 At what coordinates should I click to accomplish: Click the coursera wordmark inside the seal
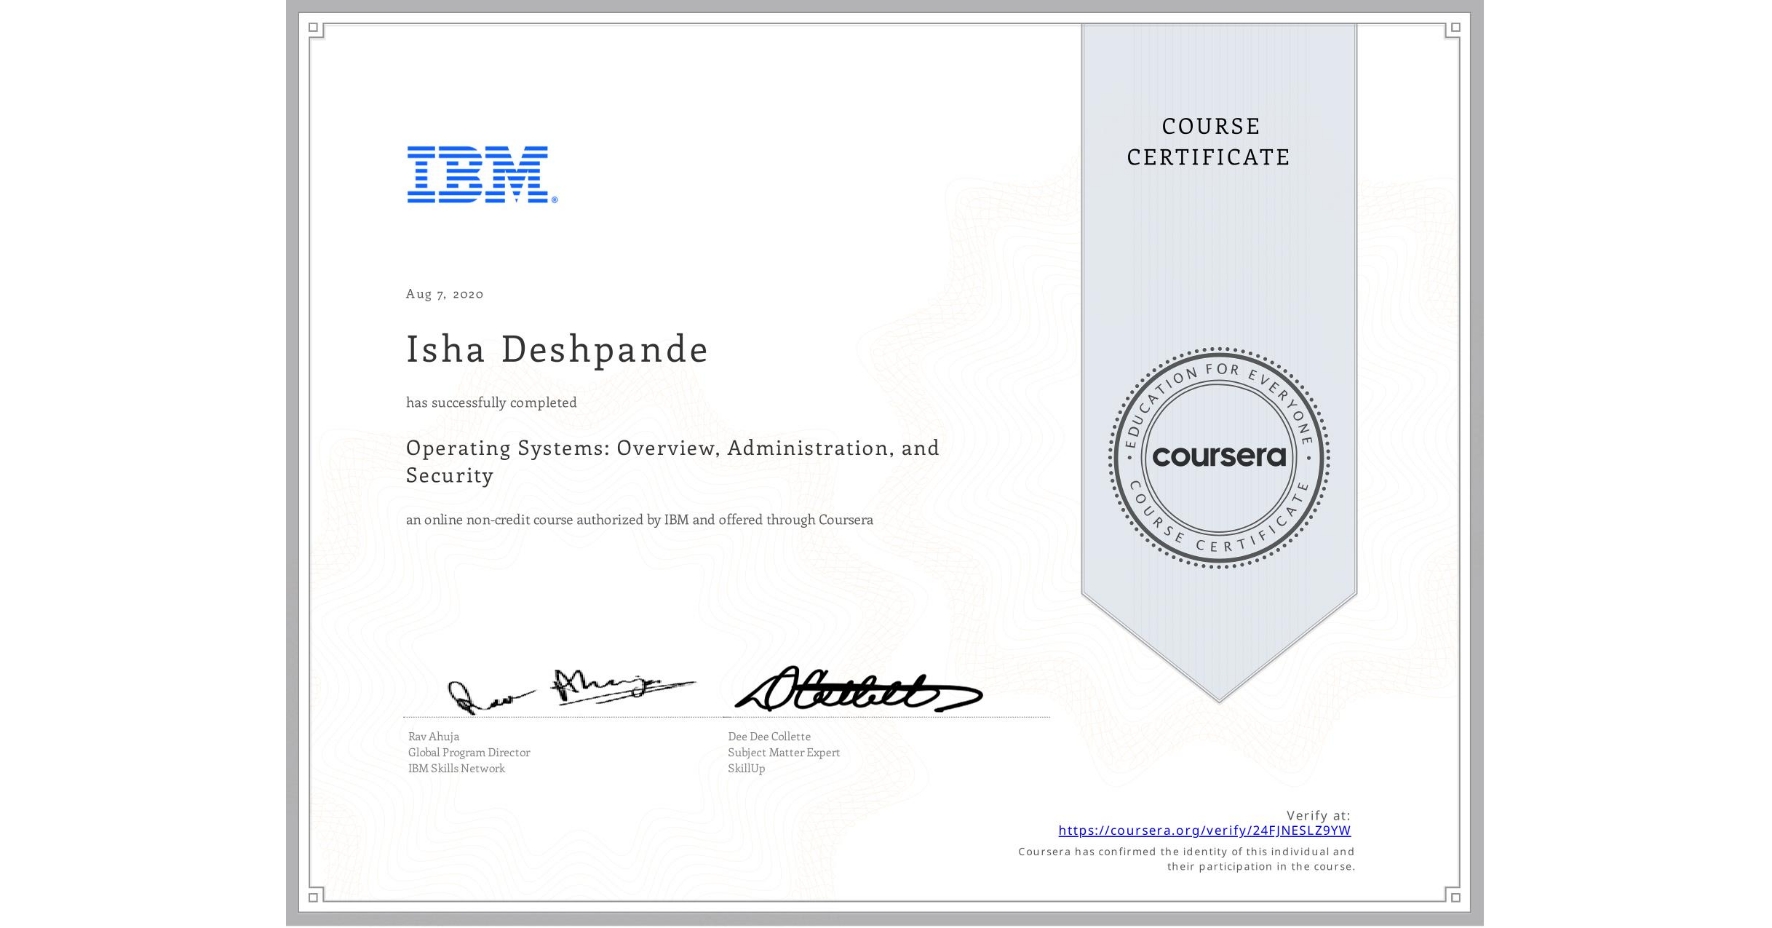[1220, 456]
